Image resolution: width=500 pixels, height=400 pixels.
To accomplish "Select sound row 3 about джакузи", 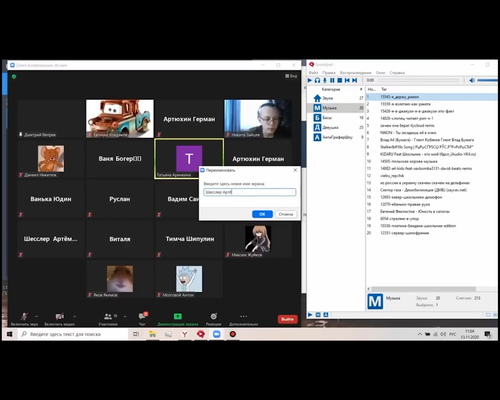I will pos(432,111).
